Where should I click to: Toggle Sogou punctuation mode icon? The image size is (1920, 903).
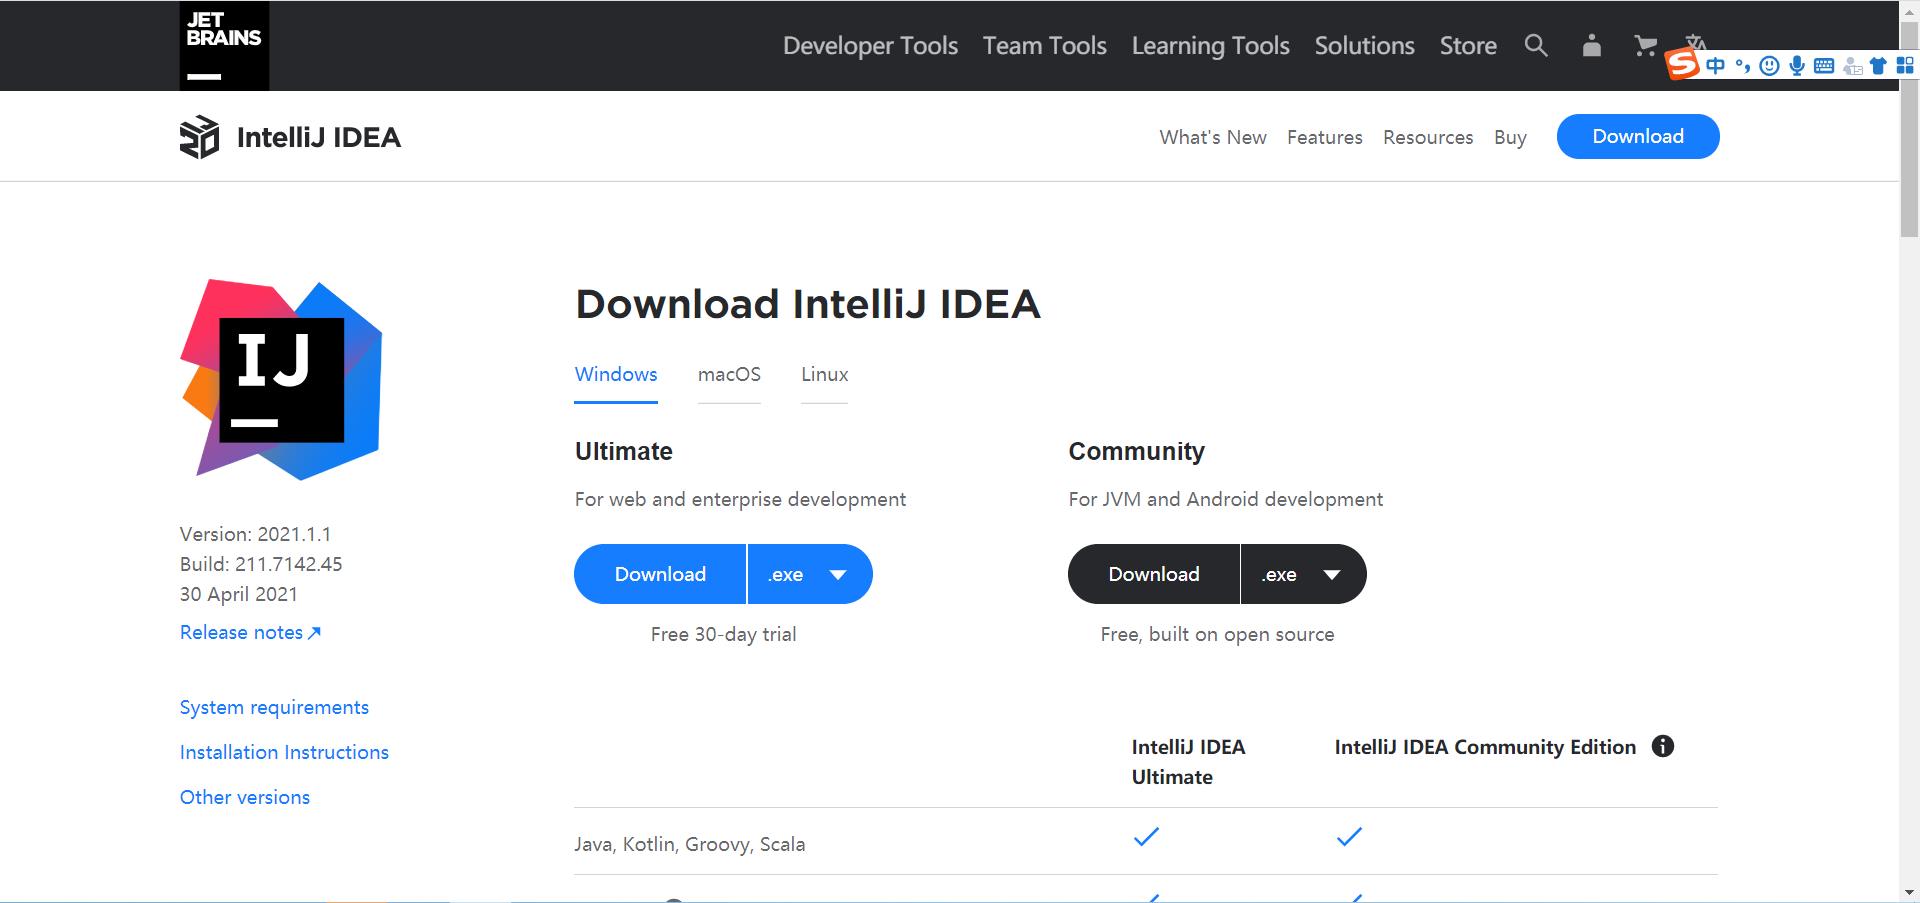click(1743, 66)
